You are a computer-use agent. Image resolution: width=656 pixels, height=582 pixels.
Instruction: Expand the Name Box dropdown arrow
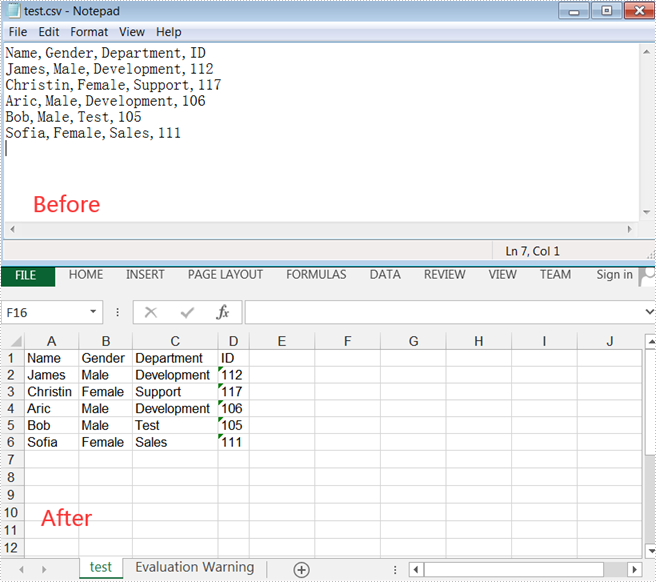pos(93,312)
